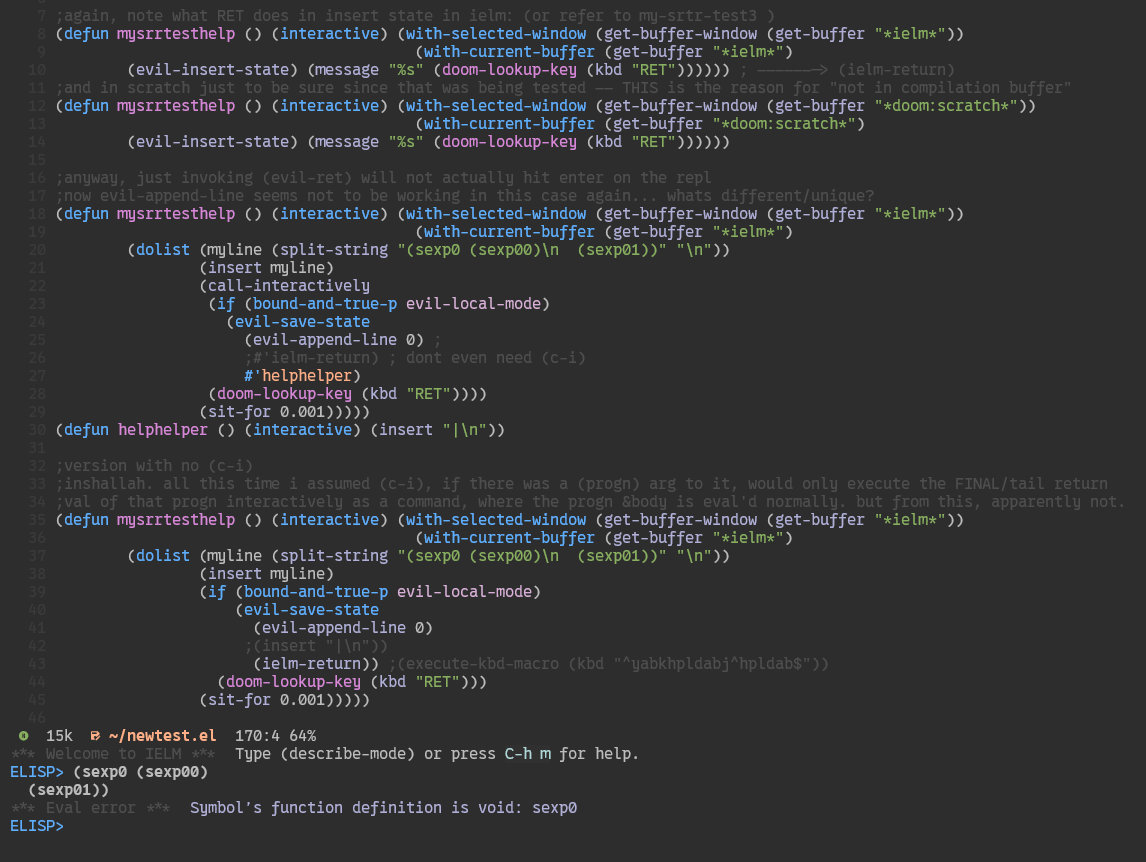Click helphelper in the defun on line 30
1146x862 pixels.
pyautogui.click(x=162, y=430)
